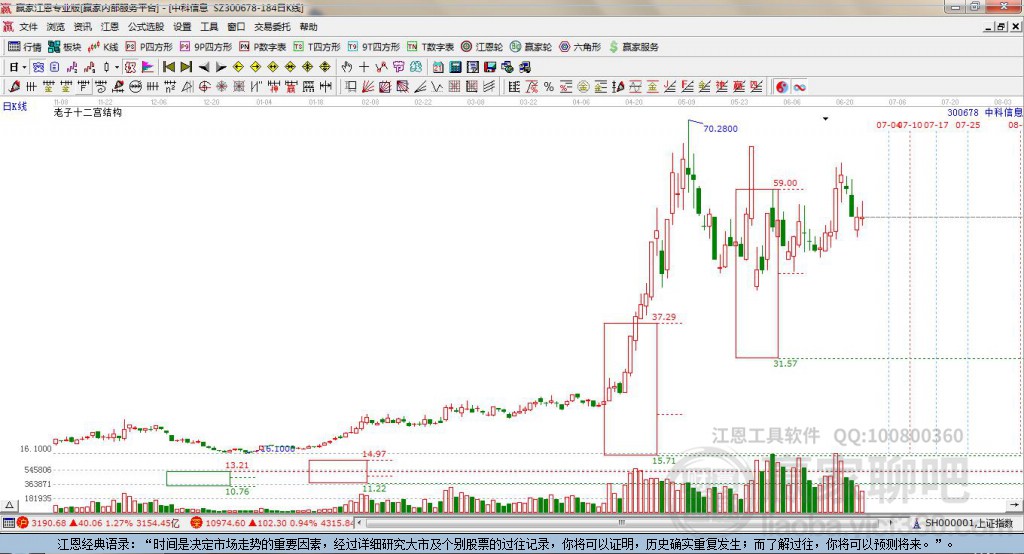Select the crosshair cursor tool
This screenshot has width=1024, height=554.
(364, 67)
